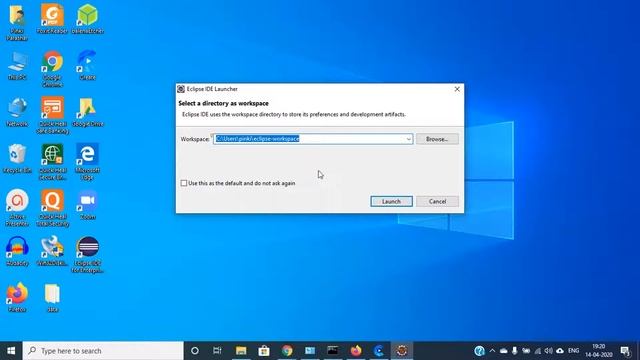Screen dimensions: 640x360
Task: Expand the Workspace path dropdown arrow
Action: coord(408,139)
